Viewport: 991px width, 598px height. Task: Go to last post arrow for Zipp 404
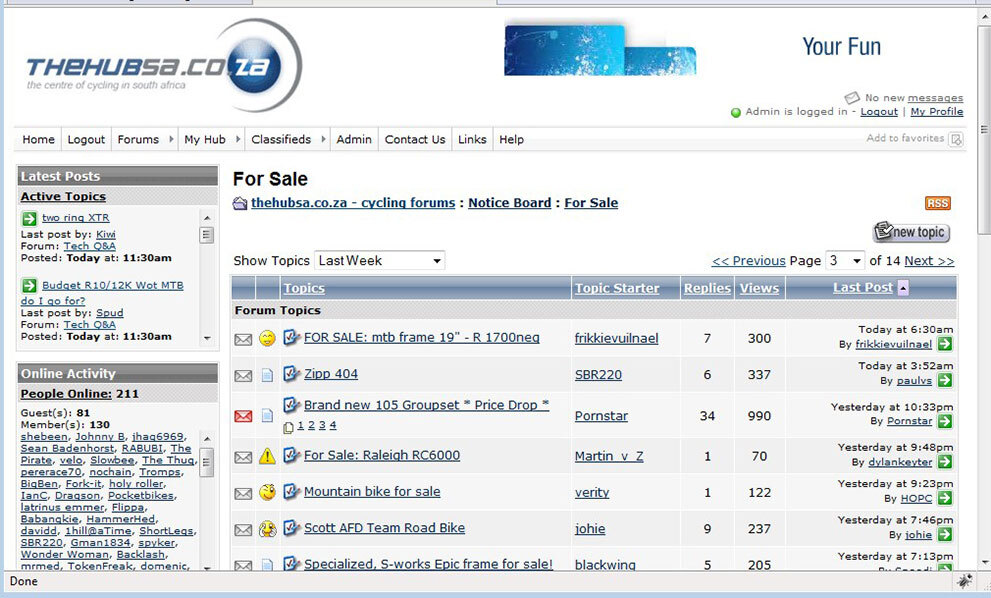coord(945,381)
